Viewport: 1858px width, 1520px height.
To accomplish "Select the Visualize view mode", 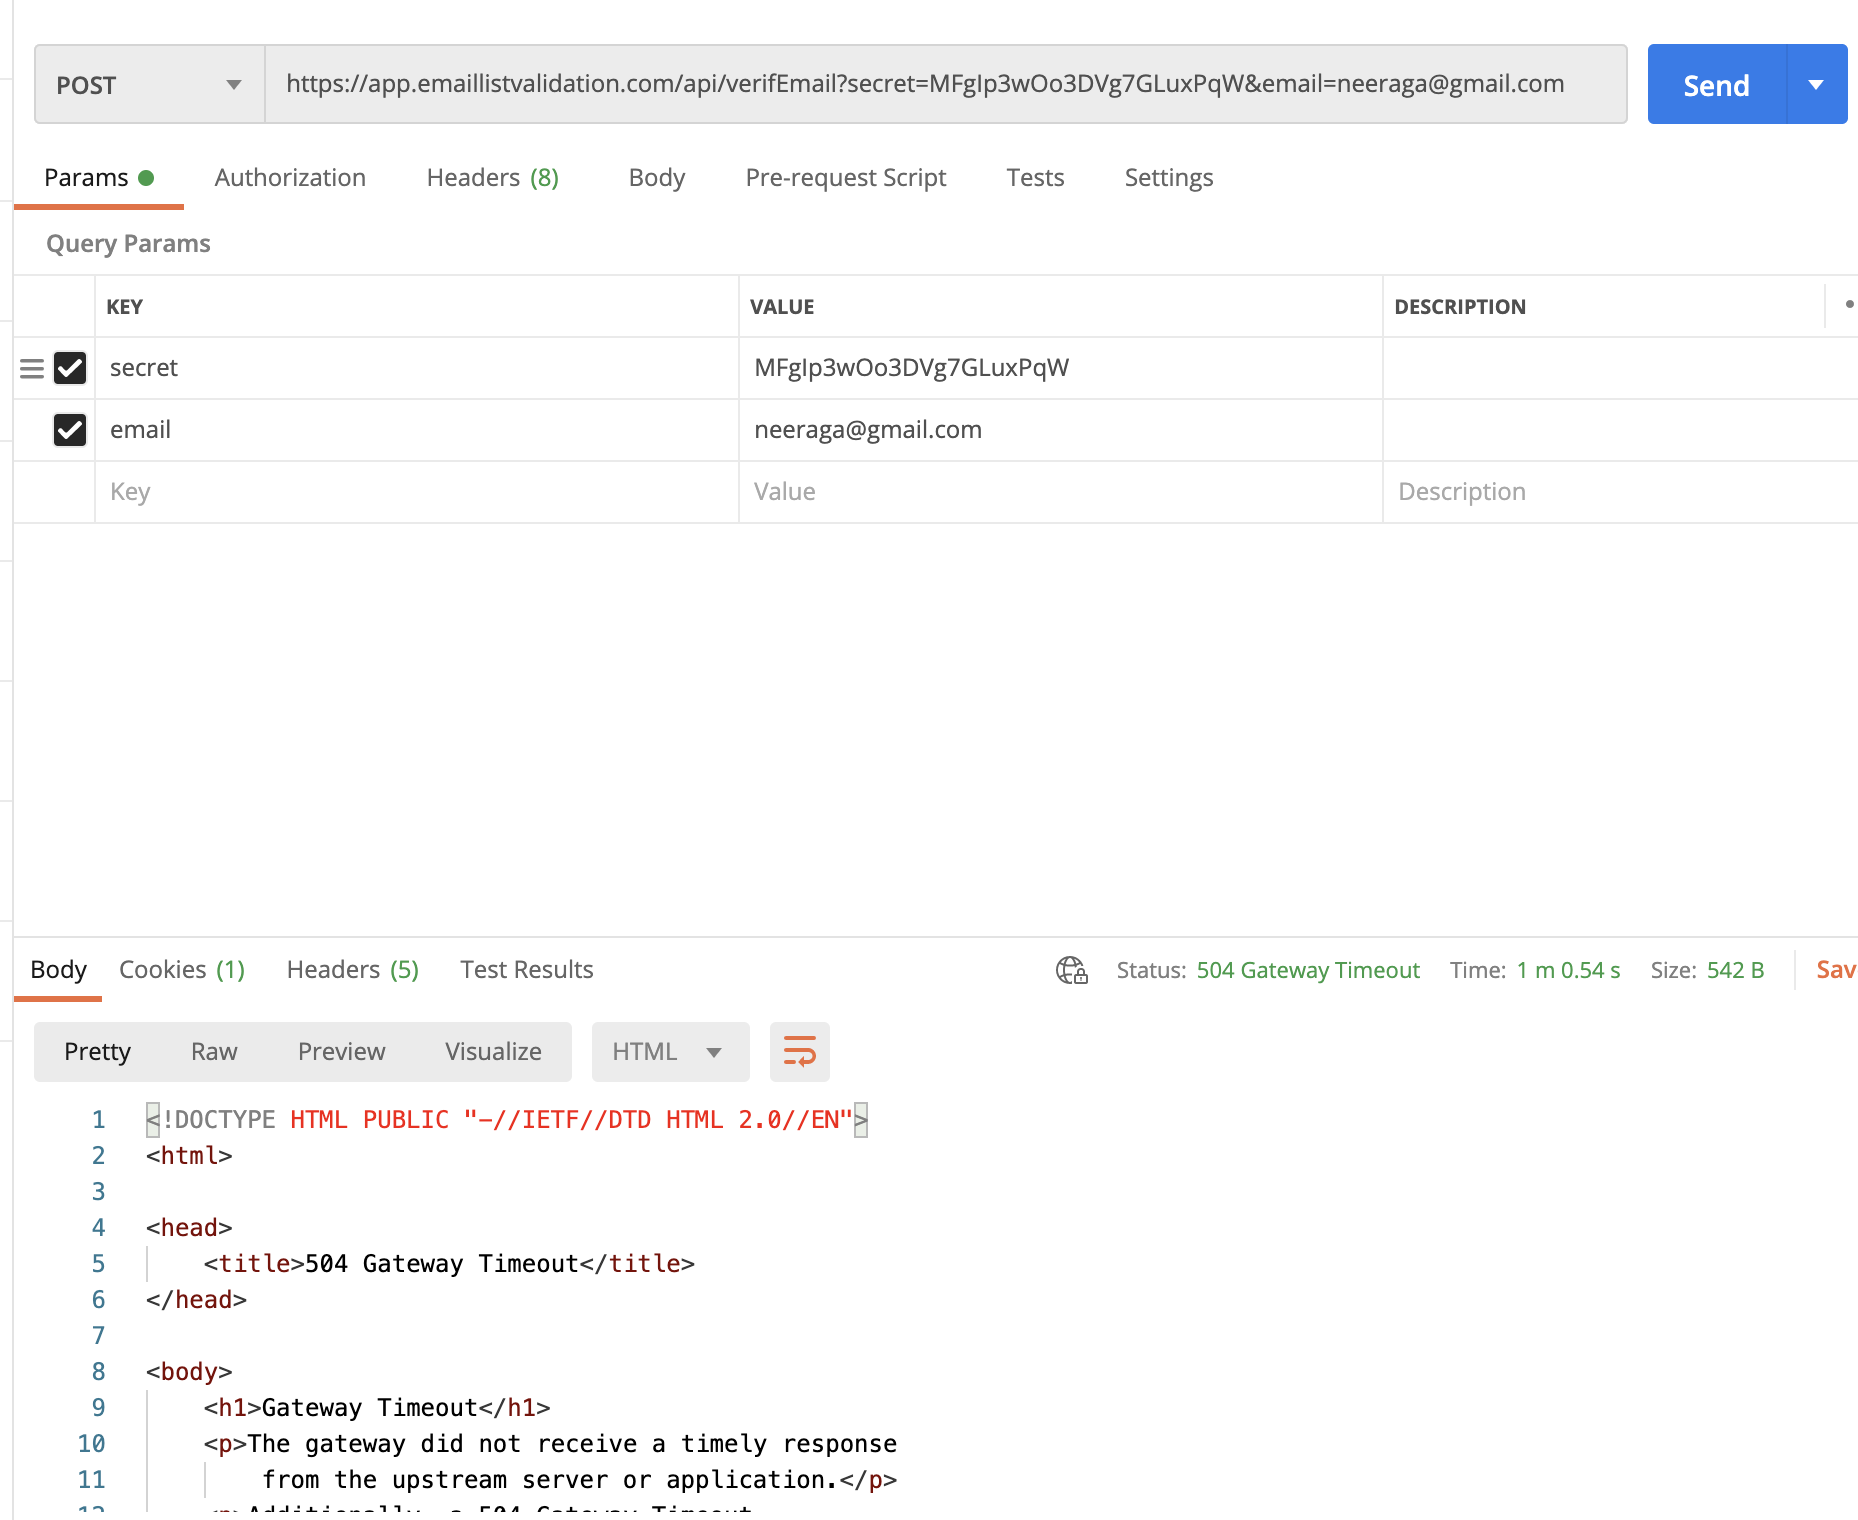I will click(x=493, y=1052).
